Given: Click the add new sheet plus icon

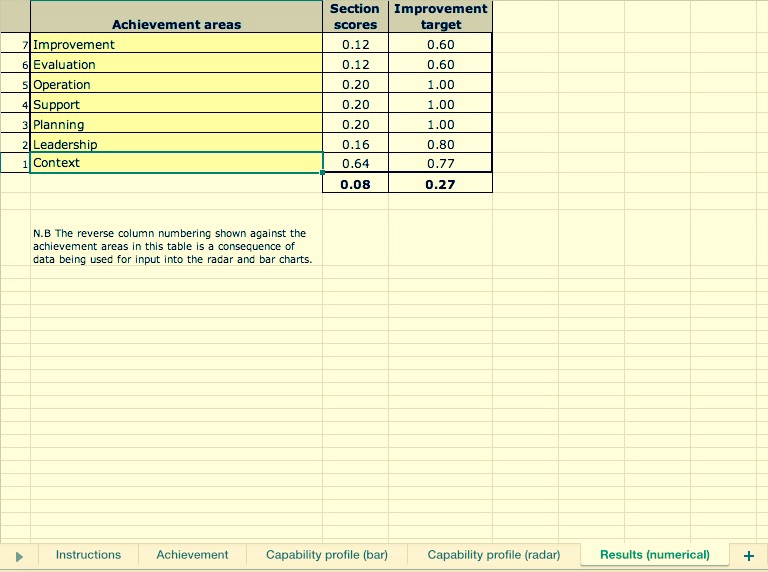Looking at the screenshot, I should click(748, 555).
